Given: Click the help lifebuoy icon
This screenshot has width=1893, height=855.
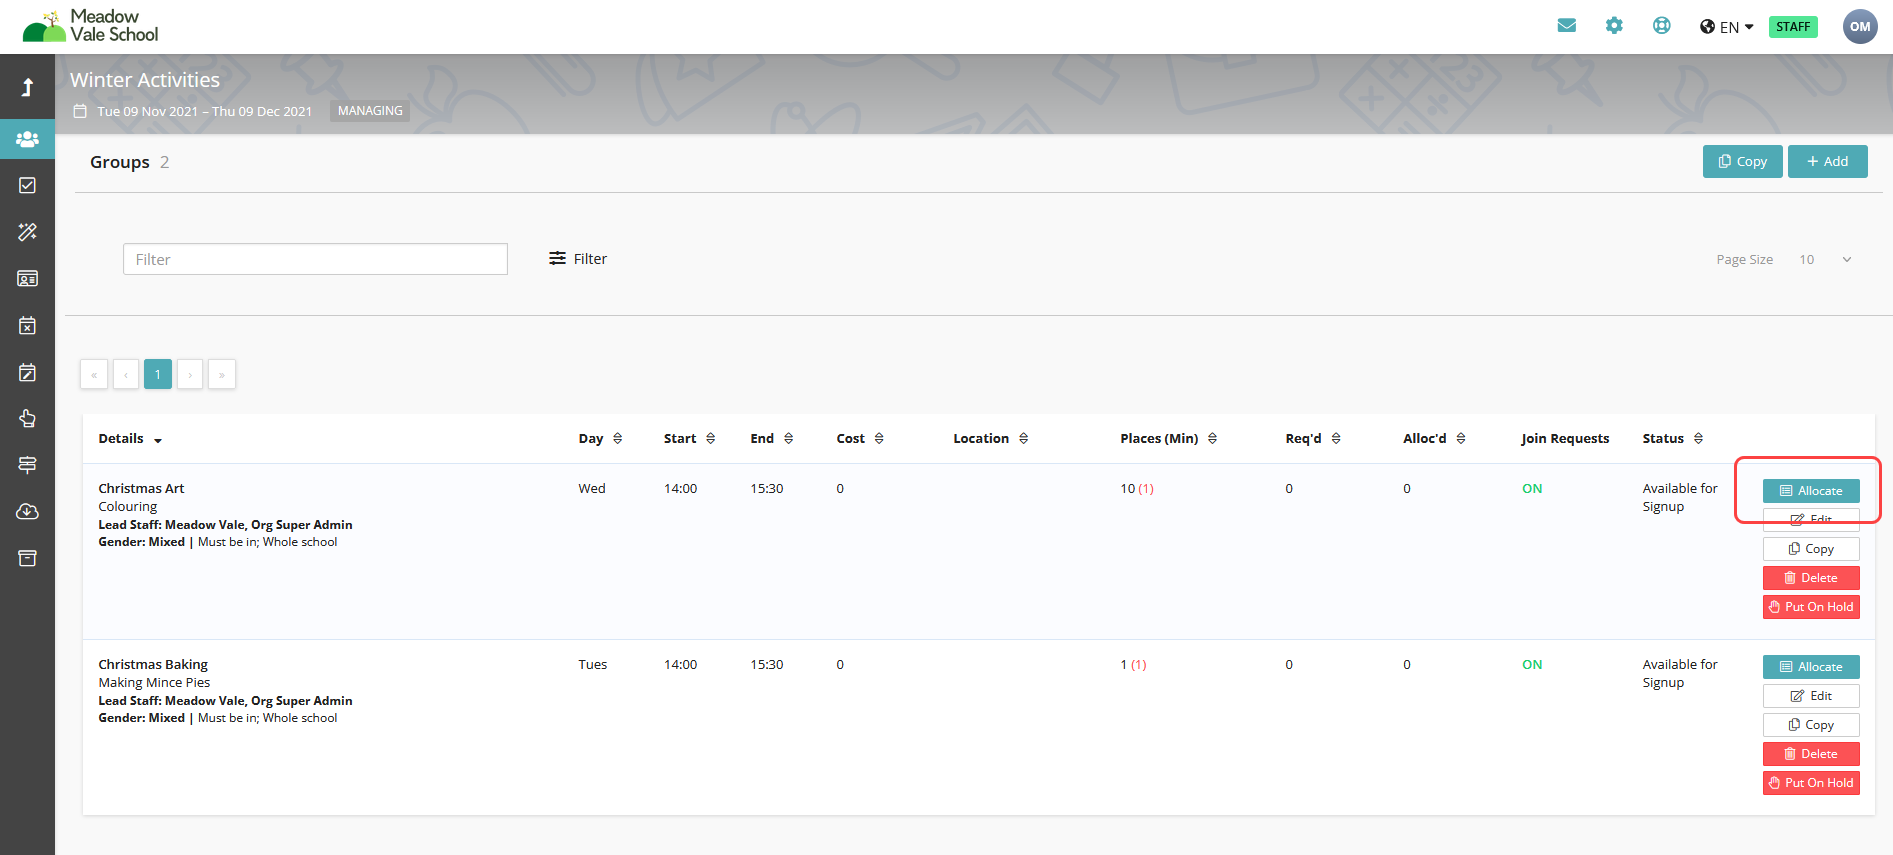Looking at the screenshot, I should [1661, 26].
